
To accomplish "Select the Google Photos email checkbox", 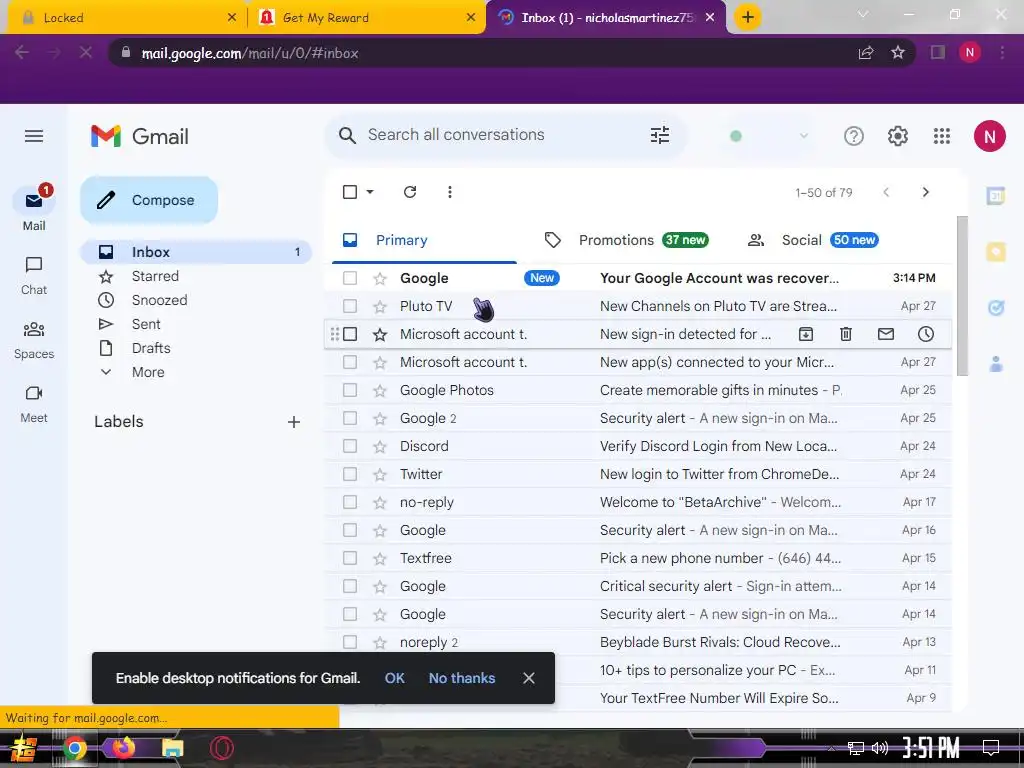I will [x=350, y=391].
